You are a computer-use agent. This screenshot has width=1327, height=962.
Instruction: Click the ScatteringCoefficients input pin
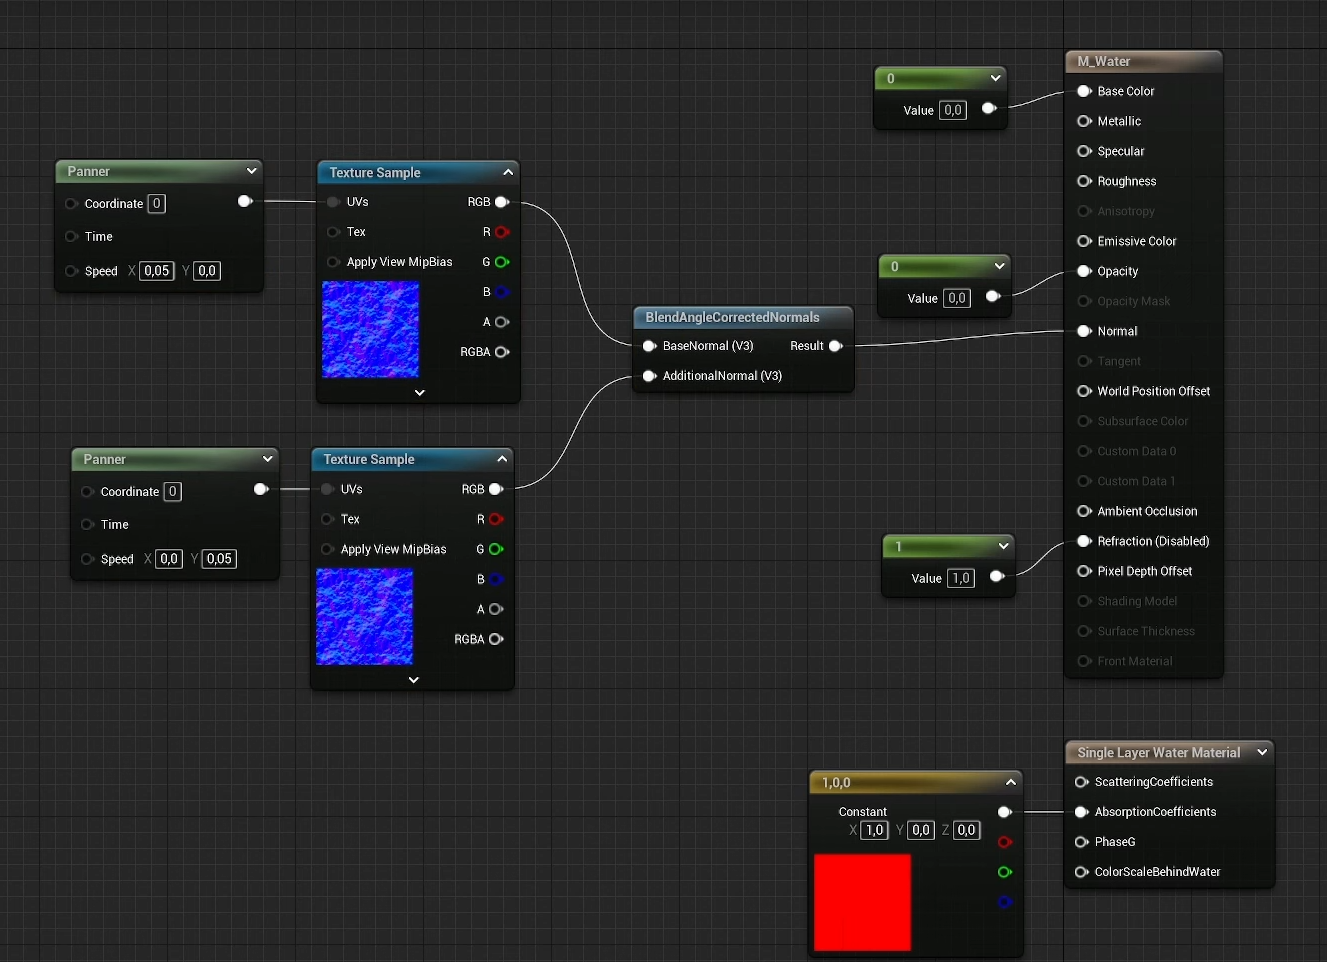pos(1081,782)
